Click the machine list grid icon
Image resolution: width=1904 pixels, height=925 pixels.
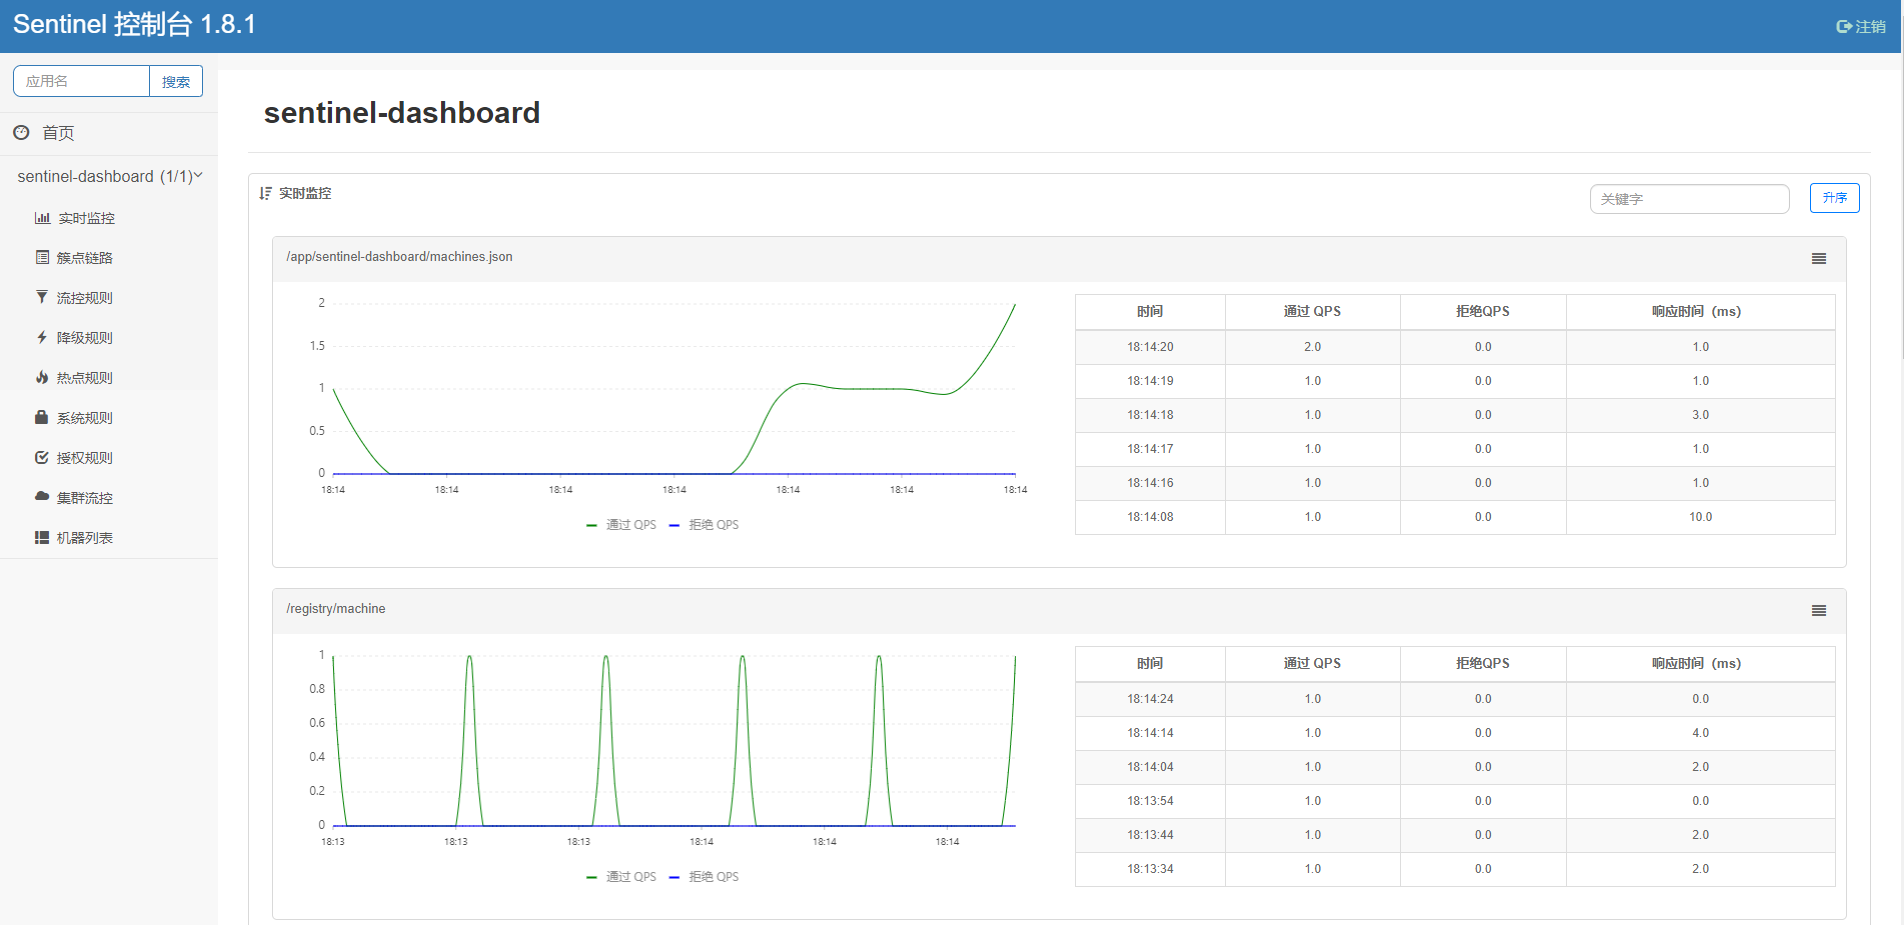[x=42, y=538]
